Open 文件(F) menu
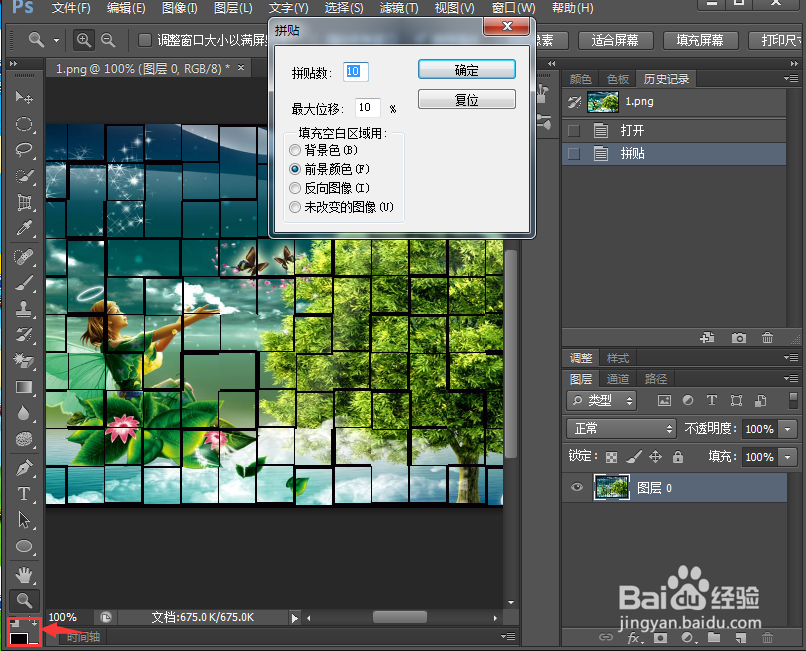806x651 pixels. pos(71,8)
